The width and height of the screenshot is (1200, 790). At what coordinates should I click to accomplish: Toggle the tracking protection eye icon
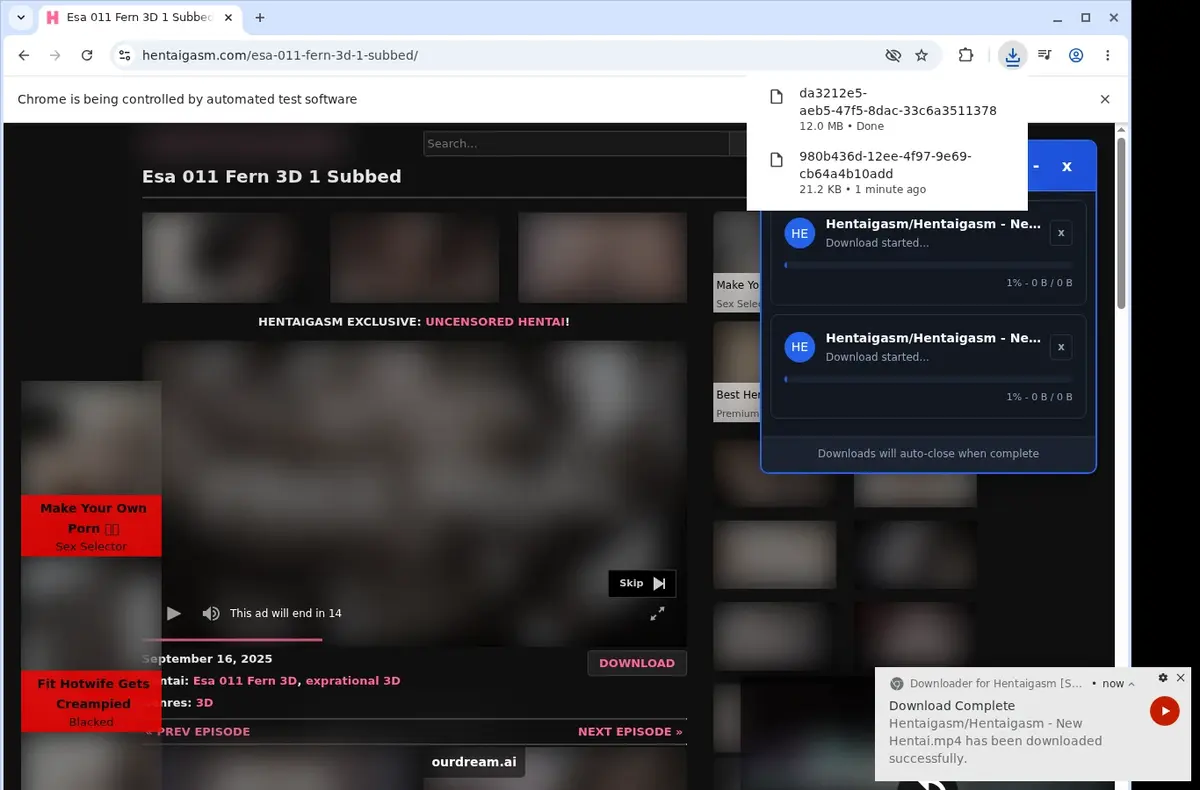click(x=893, y=55)
